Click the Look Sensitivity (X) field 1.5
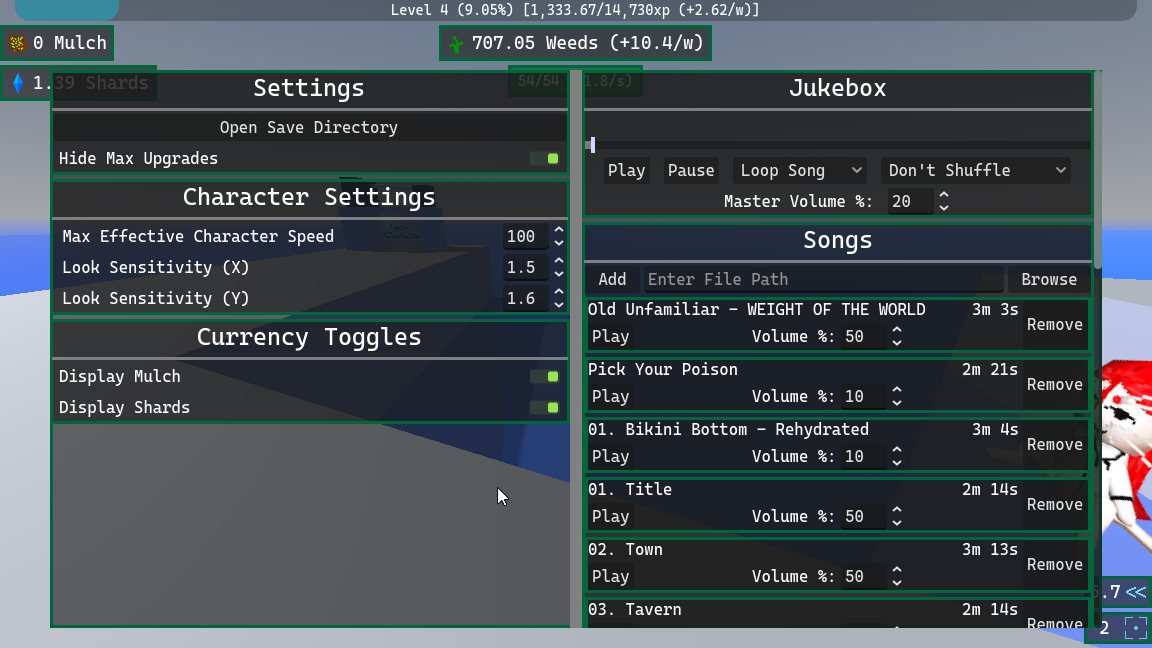Image resolution: width=1152 pixels, height=648 pixels. [x=525, y=267]
